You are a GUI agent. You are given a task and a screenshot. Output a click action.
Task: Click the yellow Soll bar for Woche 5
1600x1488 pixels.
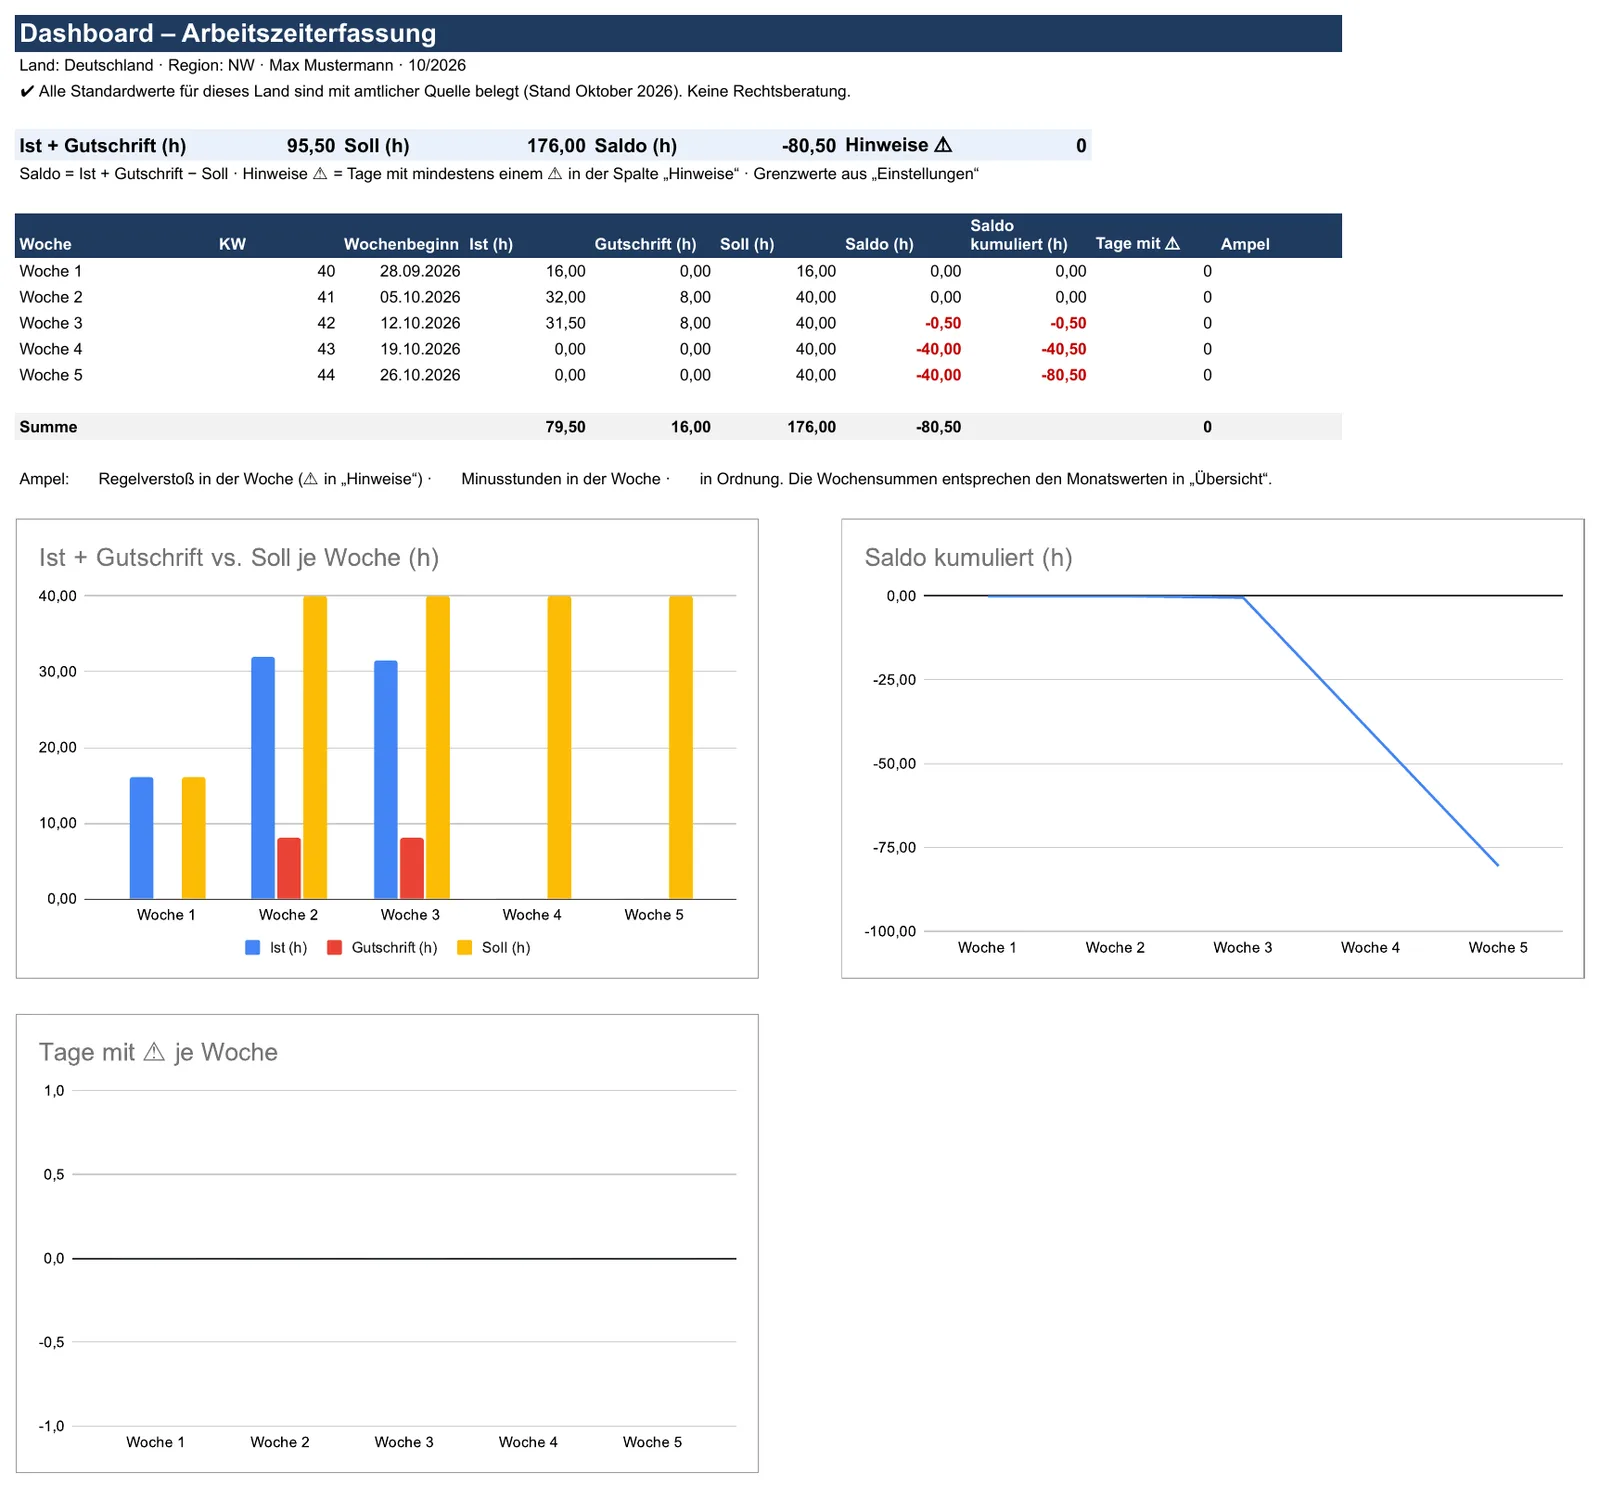pyautogui.click(x=681, y=747)
